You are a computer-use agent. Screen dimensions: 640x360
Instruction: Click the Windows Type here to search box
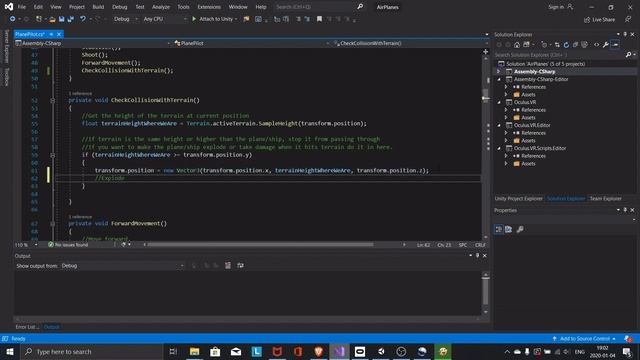(92, 351)
